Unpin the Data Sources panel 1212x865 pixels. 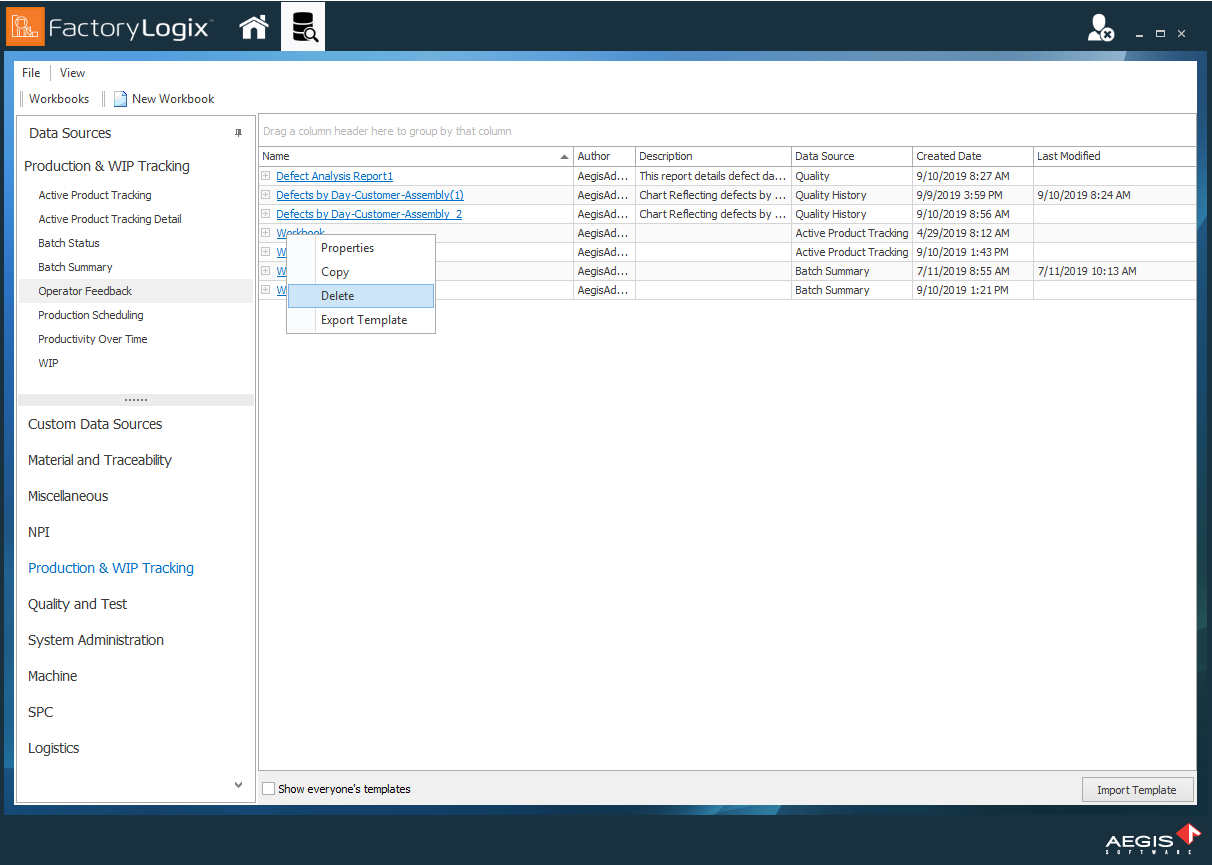[238, 133]
